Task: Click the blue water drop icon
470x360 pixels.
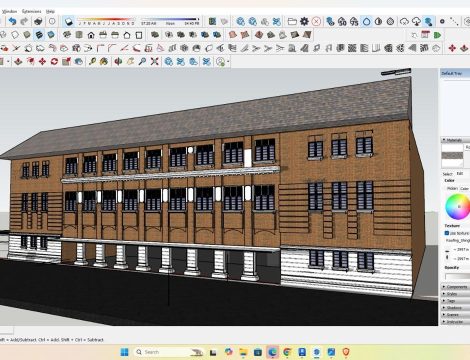Action: [366, 22]
